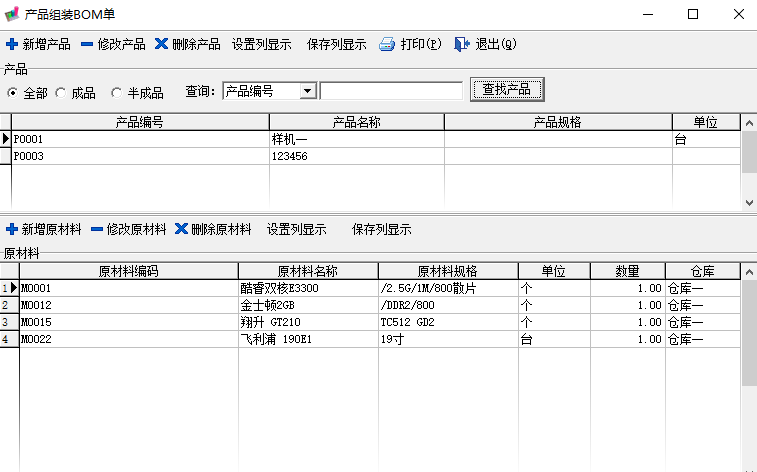
Task: Click the 新增原材料 plus icon
Action: (12, 229)
